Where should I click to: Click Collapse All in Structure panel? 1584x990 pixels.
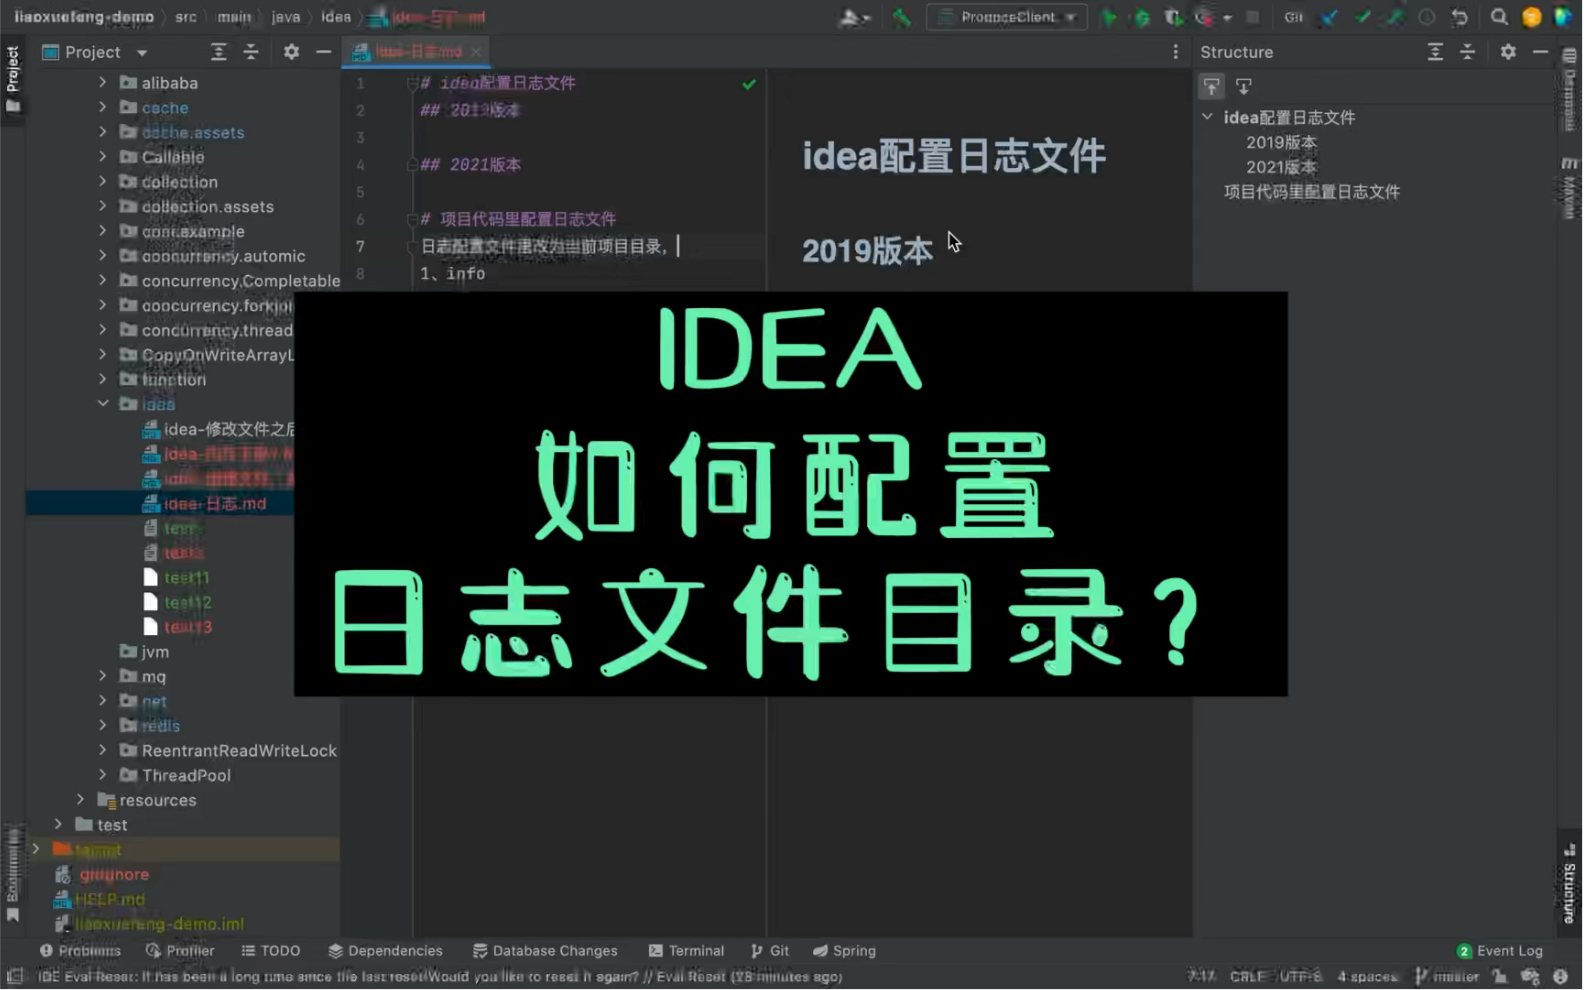[1467, 52]
